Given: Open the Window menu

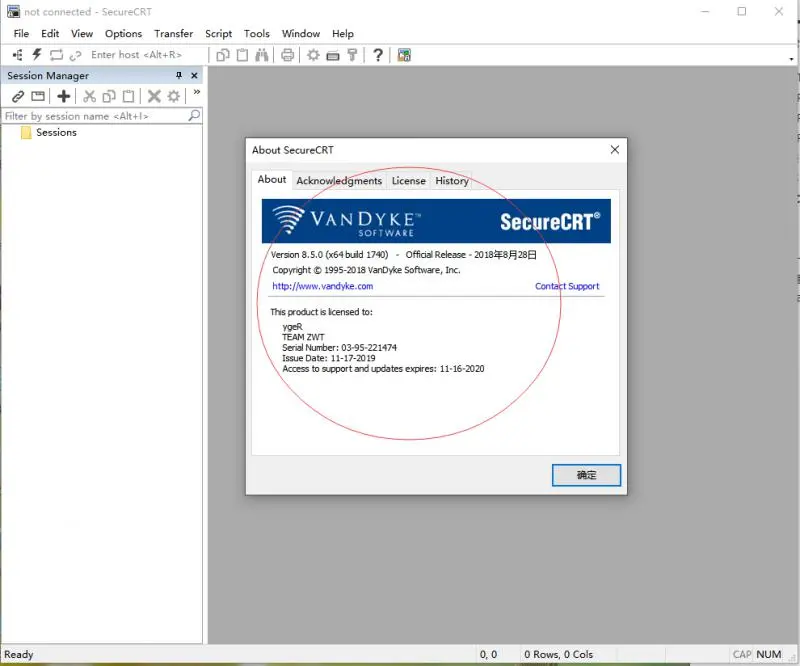Looking at the screenshot, I should [301, 34].
